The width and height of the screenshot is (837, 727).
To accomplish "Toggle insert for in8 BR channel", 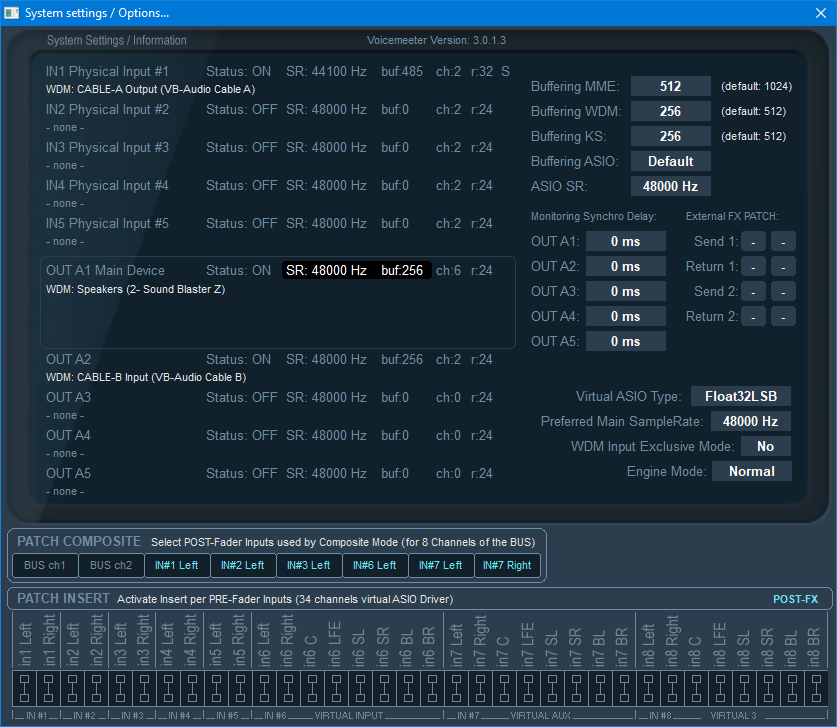I will (x=816, y=689).
